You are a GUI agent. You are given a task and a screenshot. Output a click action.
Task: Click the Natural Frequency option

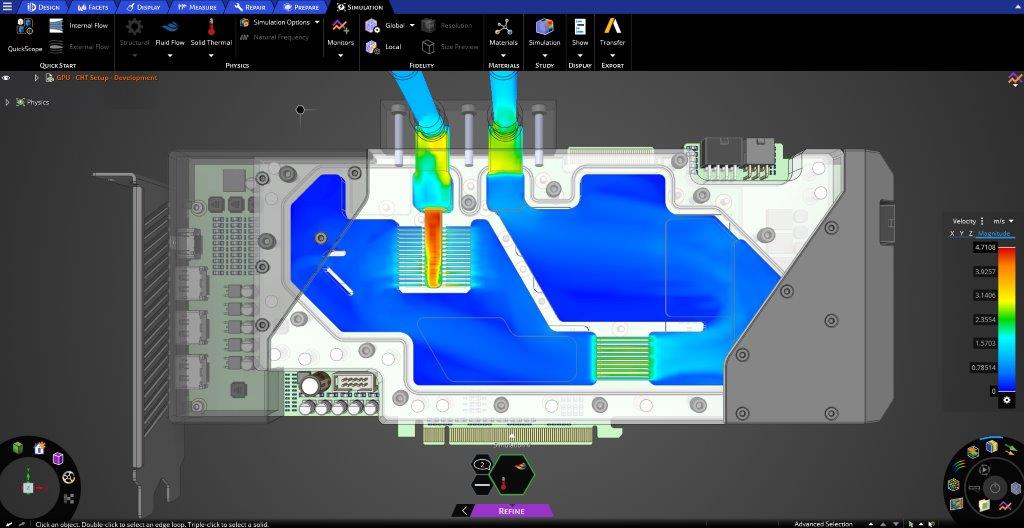(x=274, y=37)
